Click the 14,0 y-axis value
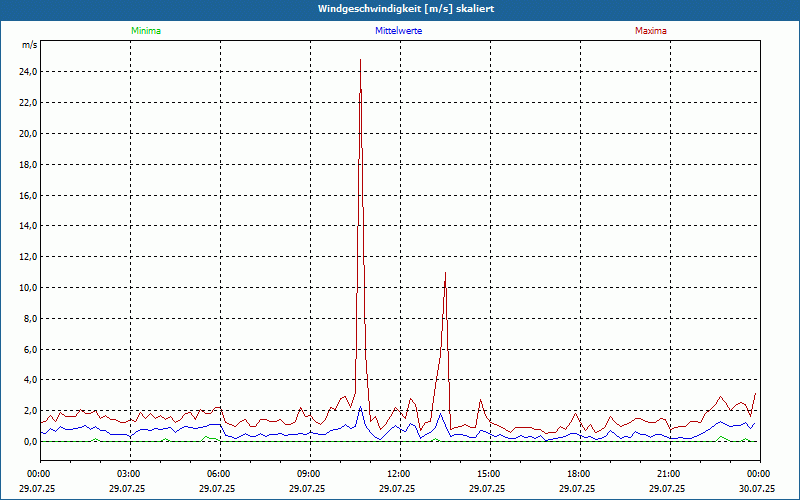This screenshot has height=500, width=800. (x=29, y=226)
